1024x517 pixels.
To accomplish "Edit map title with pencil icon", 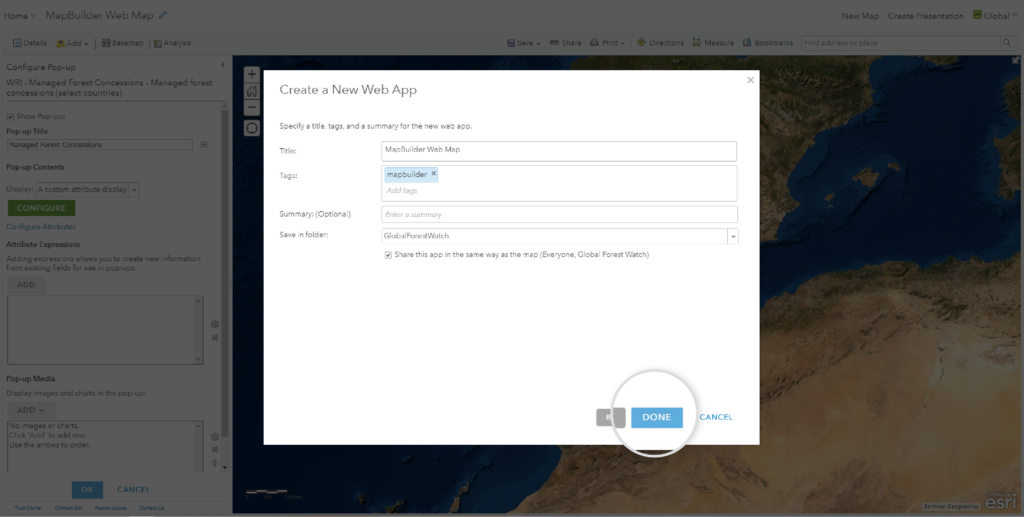I will click(163, 15).
